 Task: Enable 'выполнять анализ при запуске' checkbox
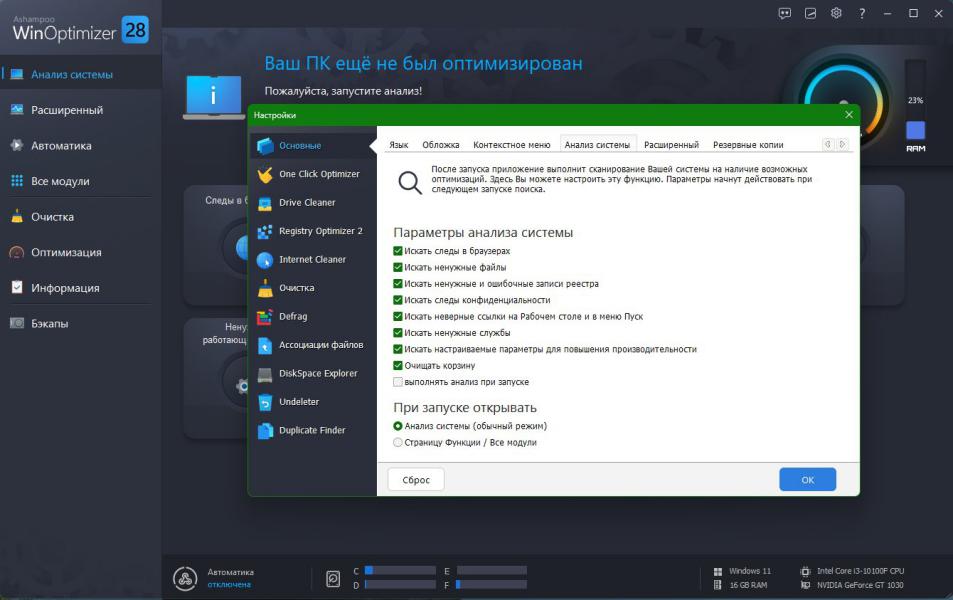coord(398,382)
